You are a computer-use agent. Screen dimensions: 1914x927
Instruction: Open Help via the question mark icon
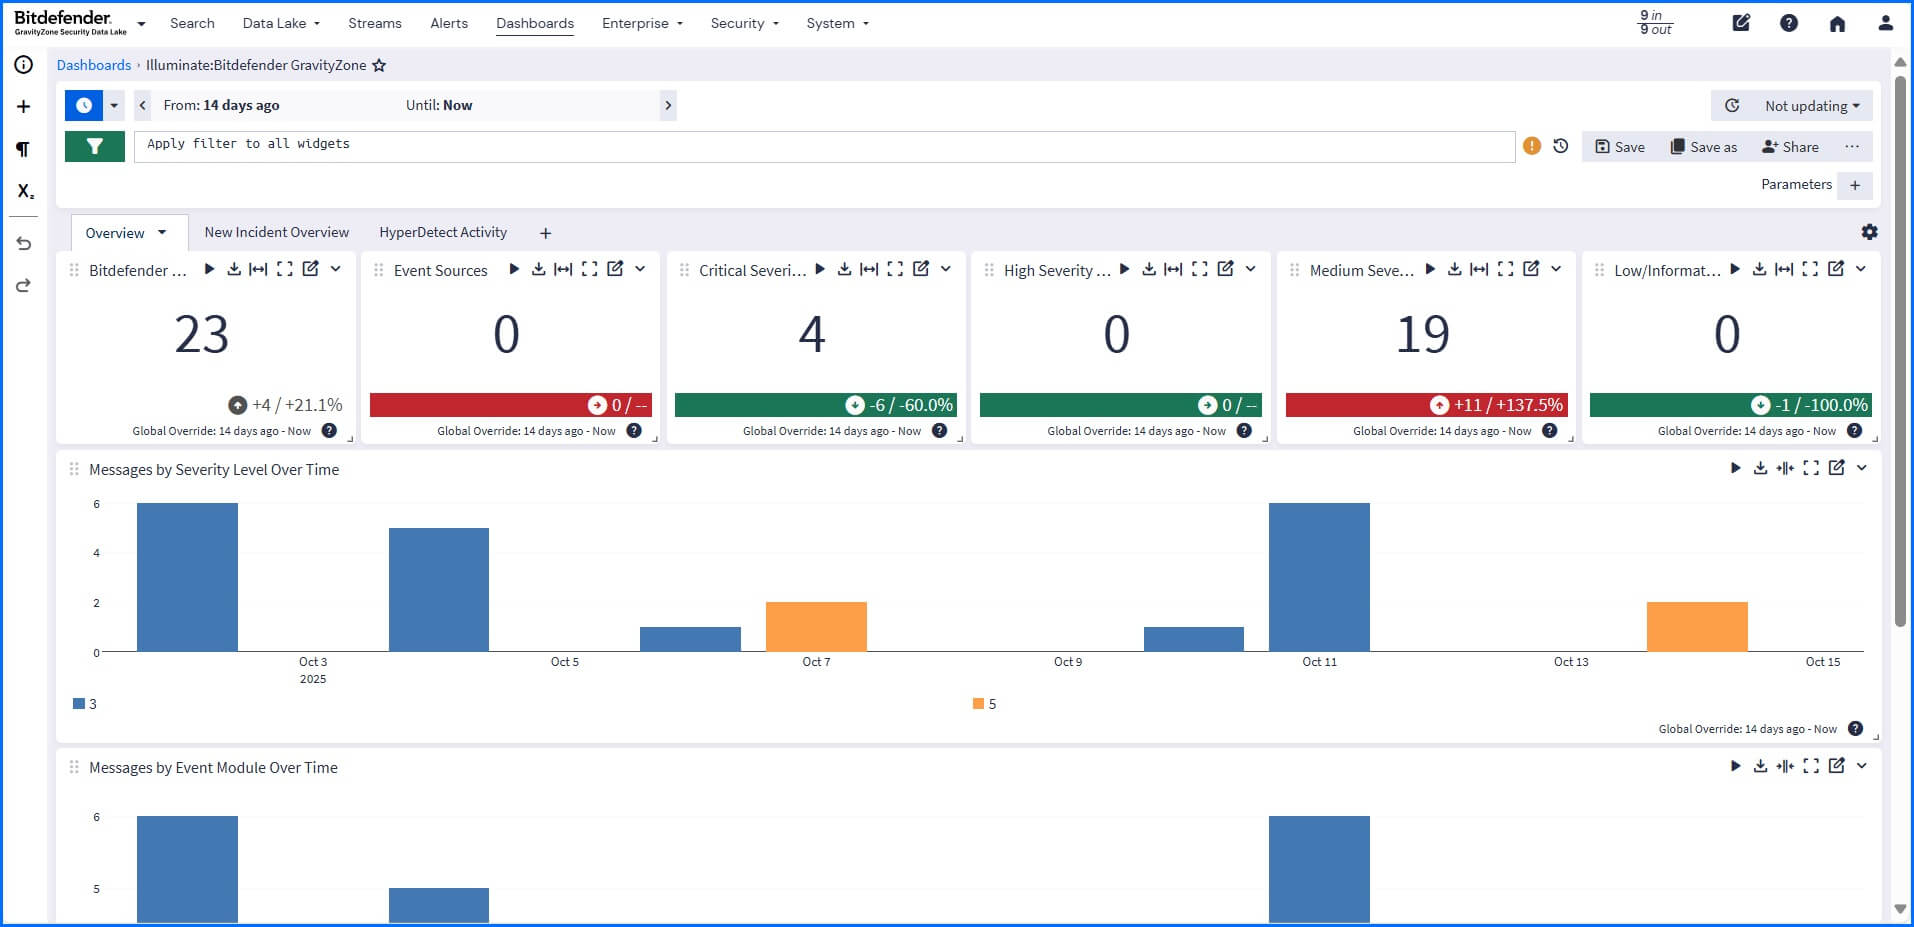[1789, 22]
